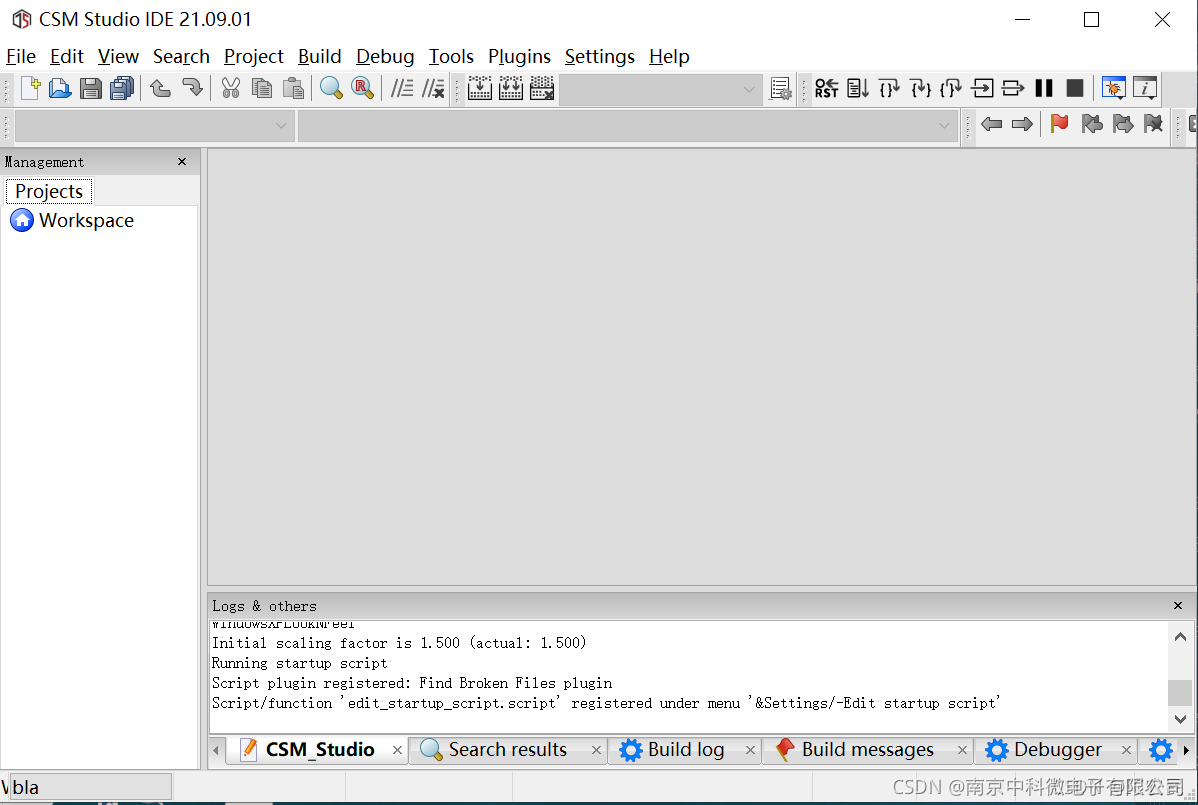Toggle the various info window
The height and width of the screenshot is (805, 1198).
point(1145,88)
